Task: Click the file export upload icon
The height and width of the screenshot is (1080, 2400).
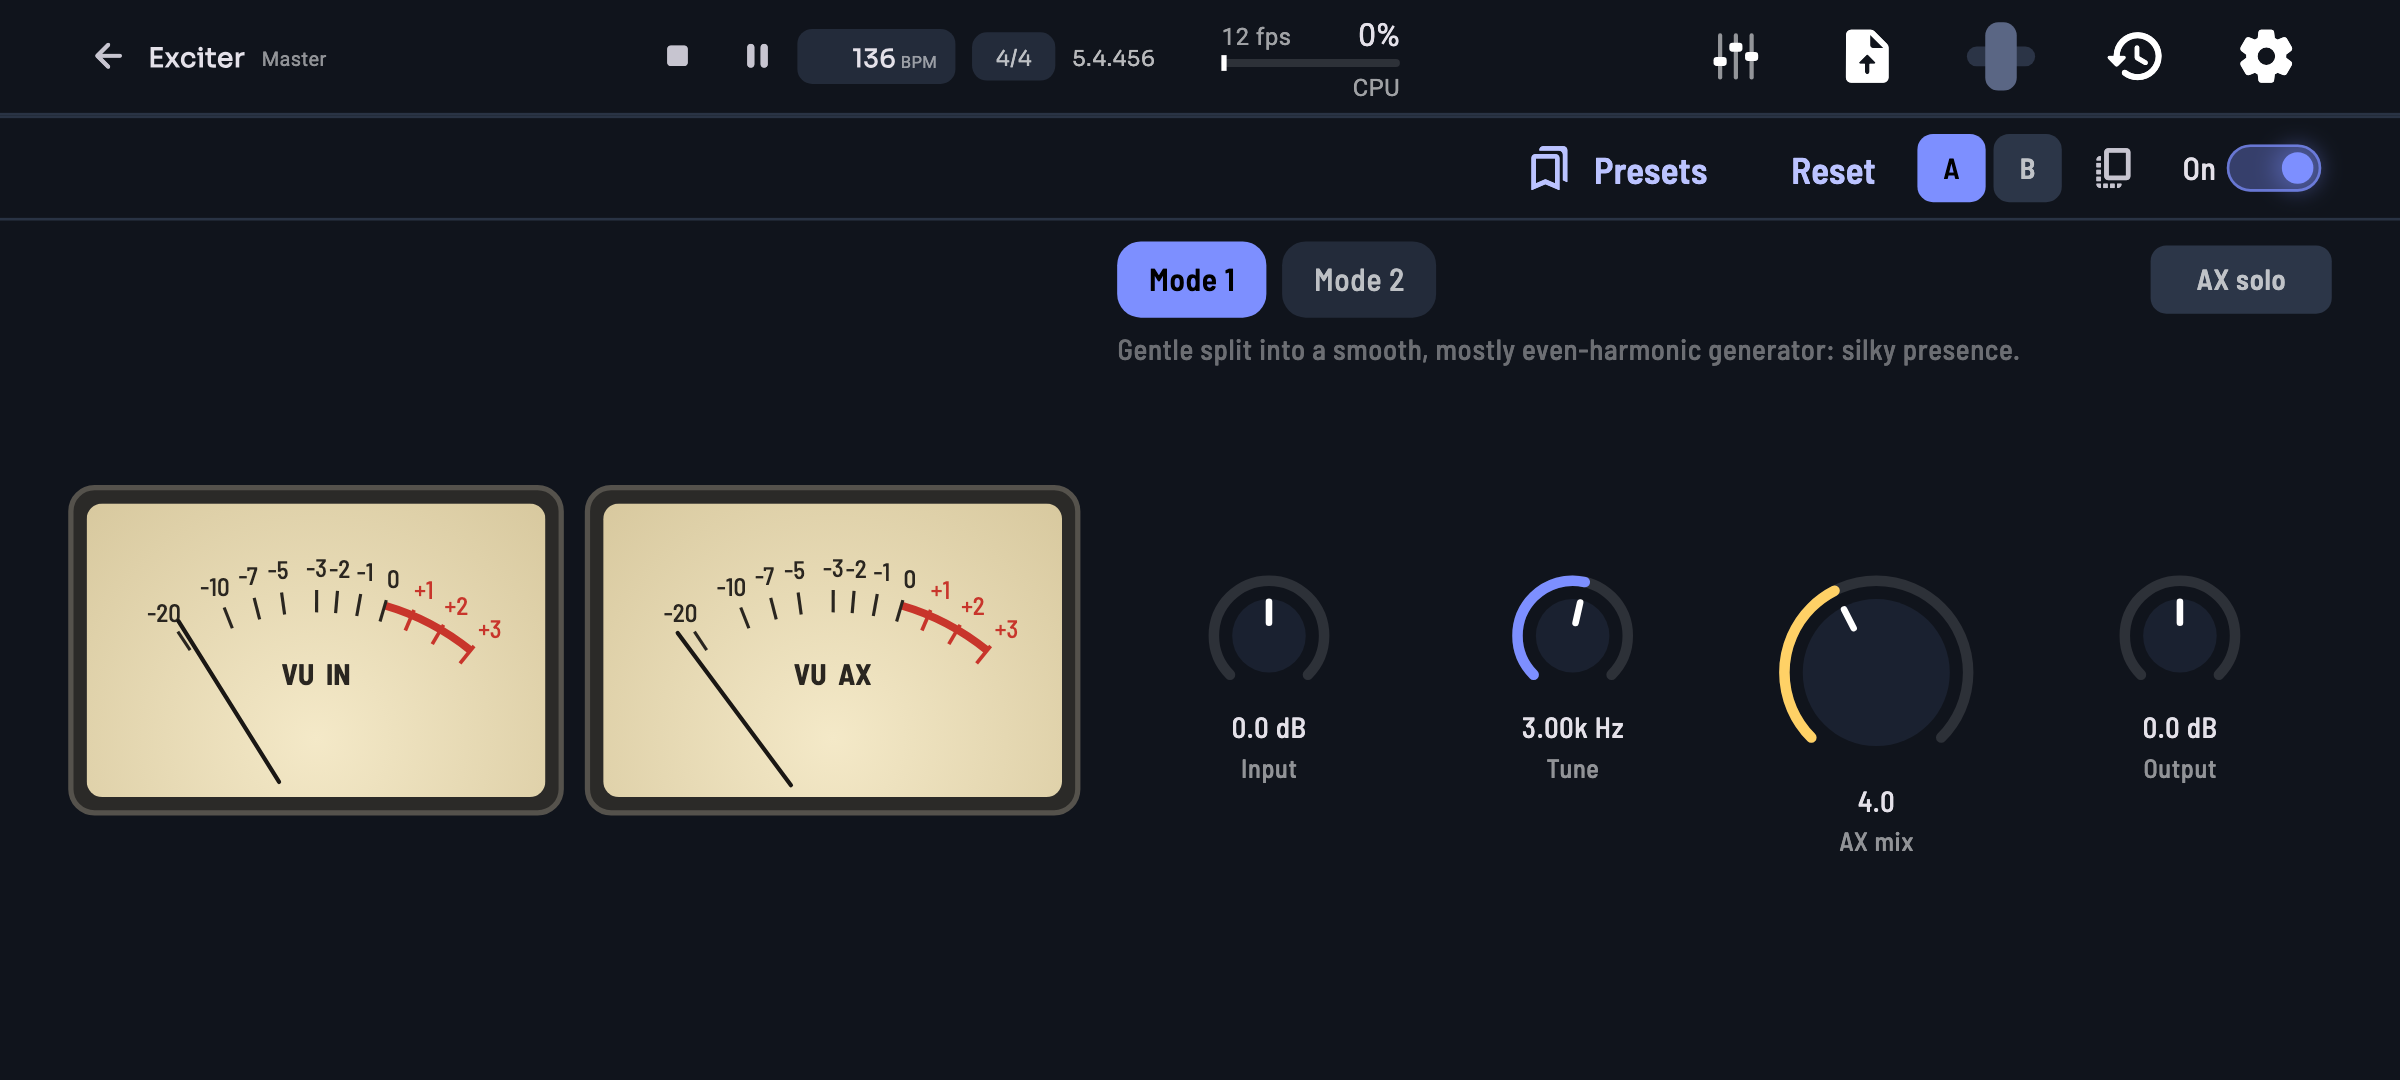Action: (1866, 56)
